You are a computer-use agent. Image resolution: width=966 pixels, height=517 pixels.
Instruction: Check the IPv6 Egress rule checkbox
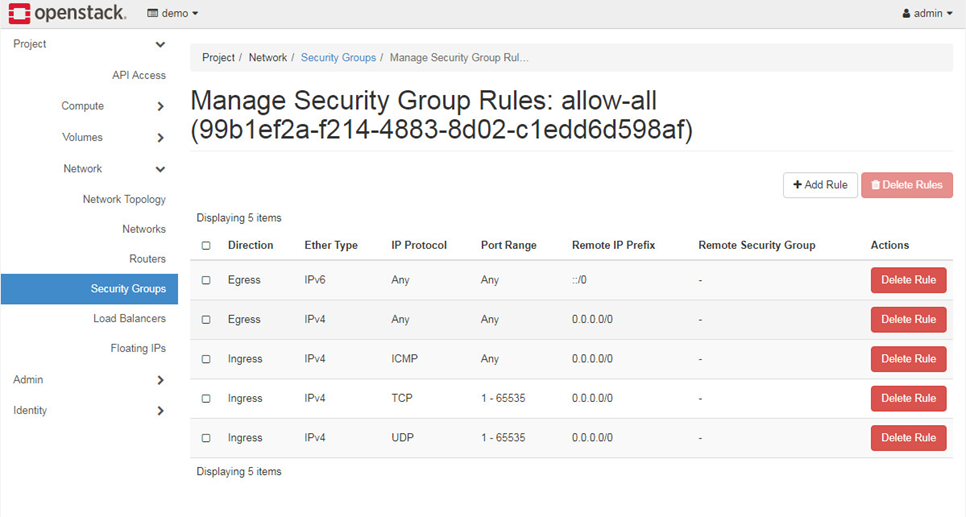click(x=206, y=280)
